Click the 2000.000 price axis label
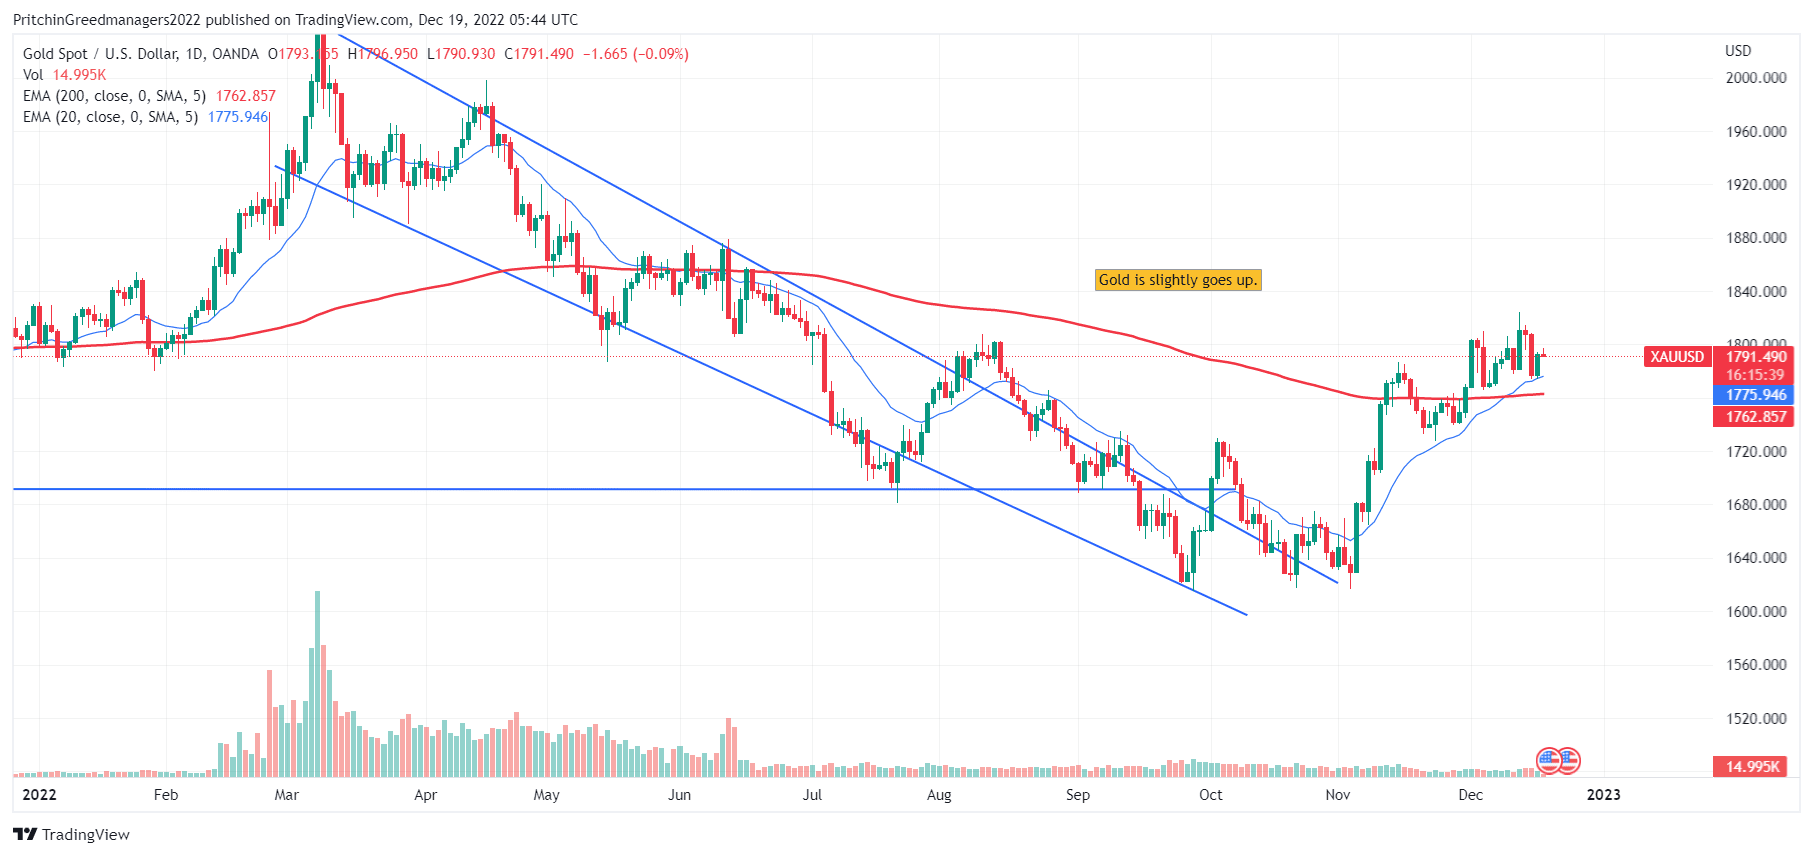 pos(1756,78)
